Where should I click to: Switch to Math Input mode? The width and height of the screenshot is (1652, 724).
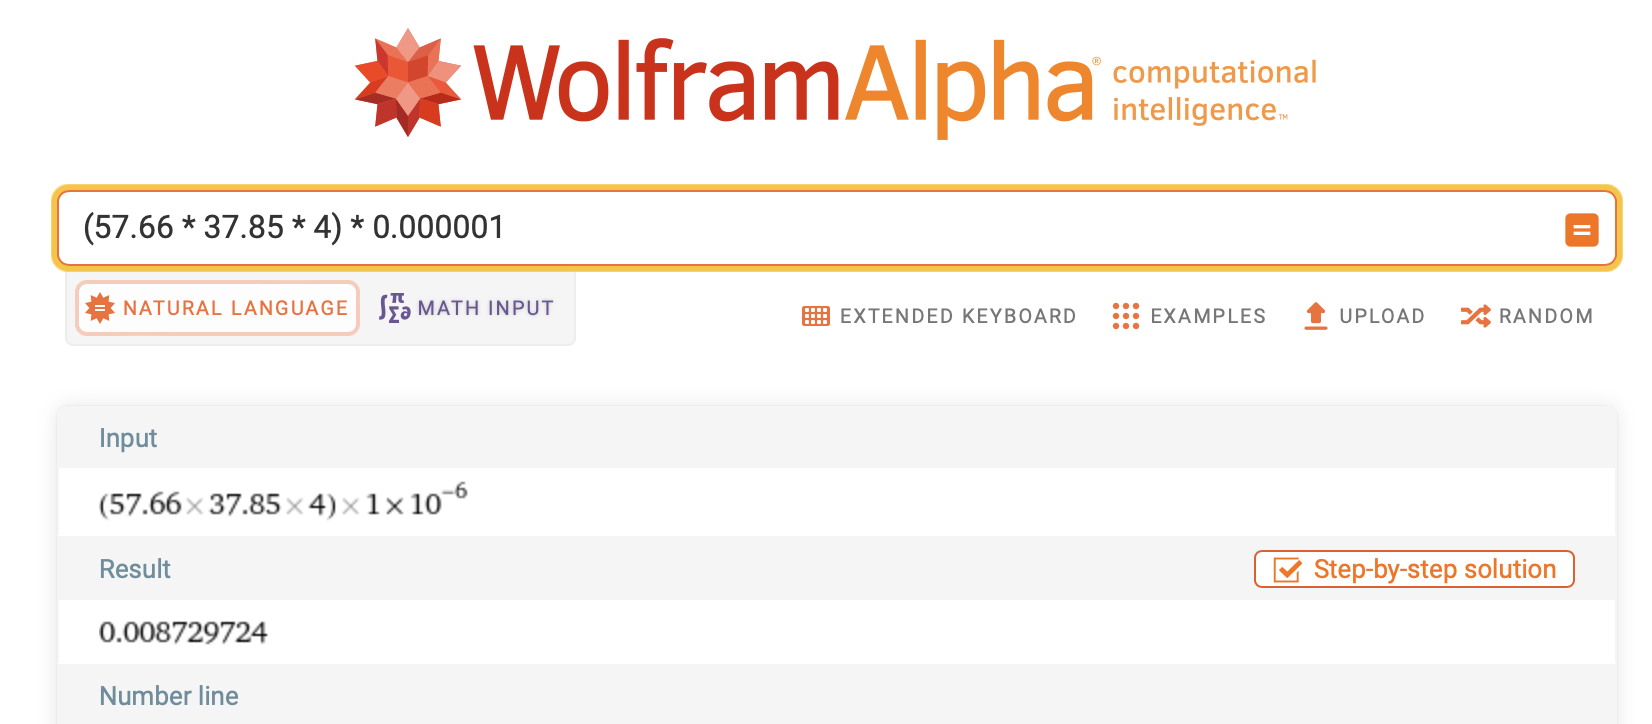click(x=466, y=308)
